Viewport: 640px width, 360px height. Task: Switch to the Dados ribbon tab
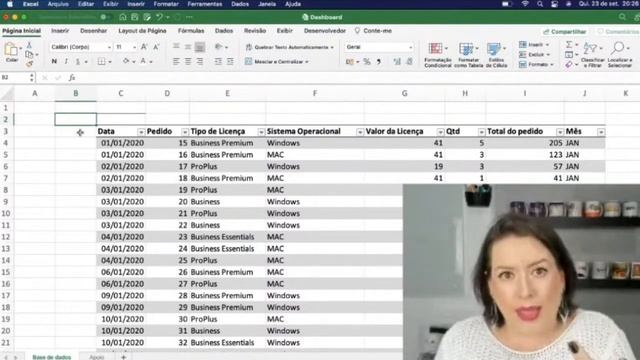tap(224, 31)
